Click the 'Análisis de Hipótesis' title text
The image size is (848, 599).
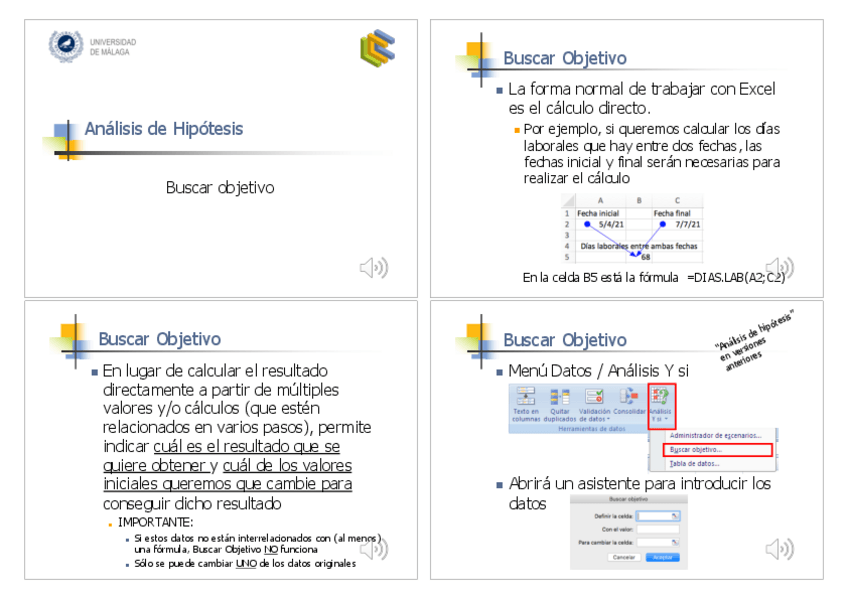[x=164, y=129]
